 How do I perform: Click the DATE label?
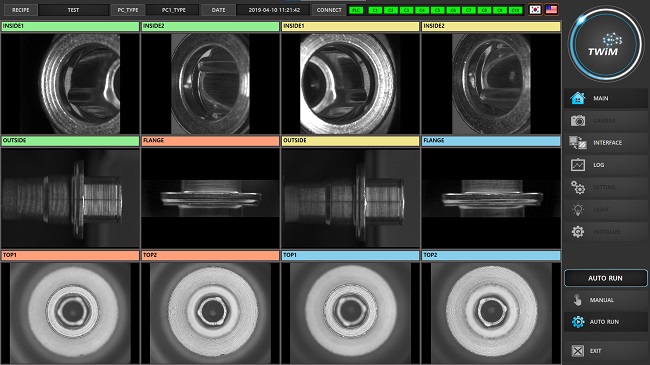(218, 10)
